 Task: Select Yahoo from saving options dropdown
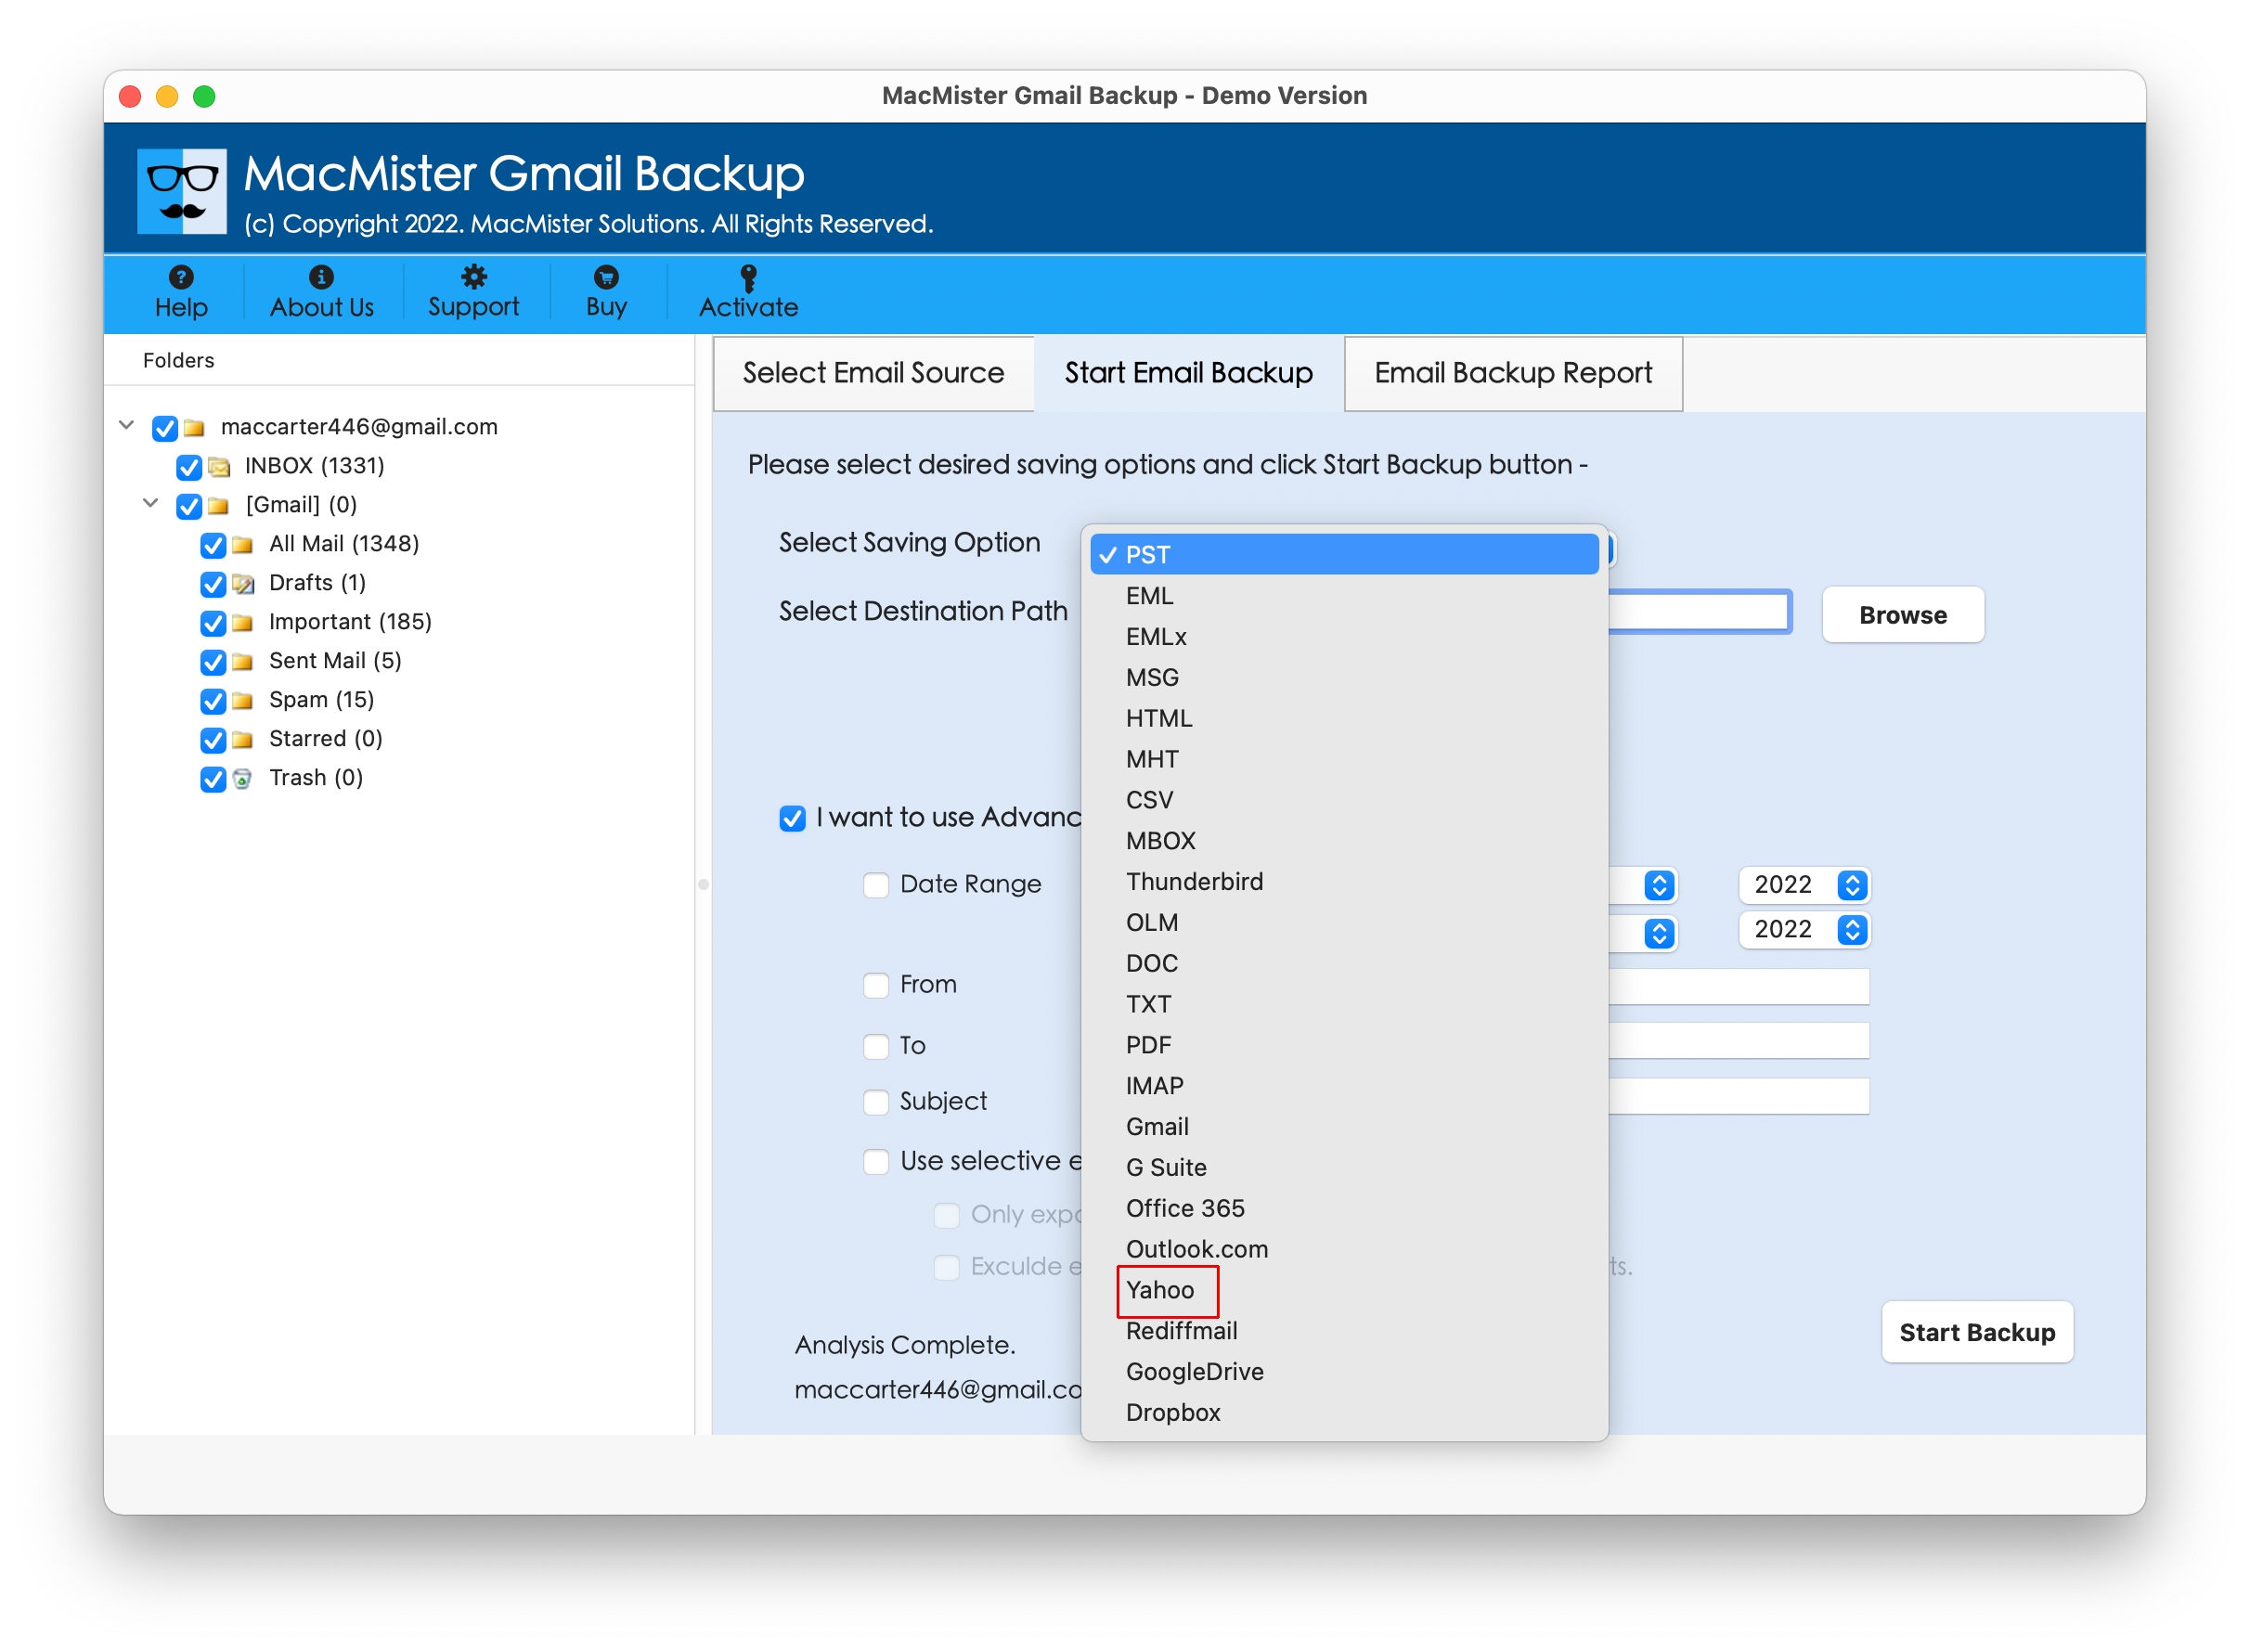1160,1289
